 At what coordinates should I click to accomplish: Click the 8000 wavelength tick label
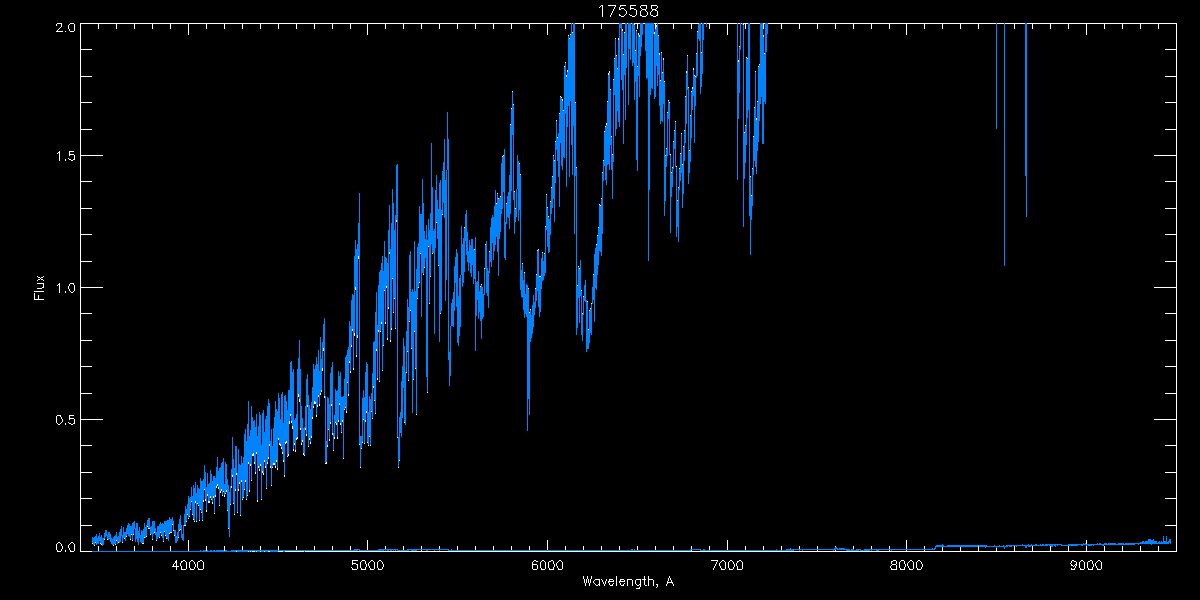click(907, 565)
